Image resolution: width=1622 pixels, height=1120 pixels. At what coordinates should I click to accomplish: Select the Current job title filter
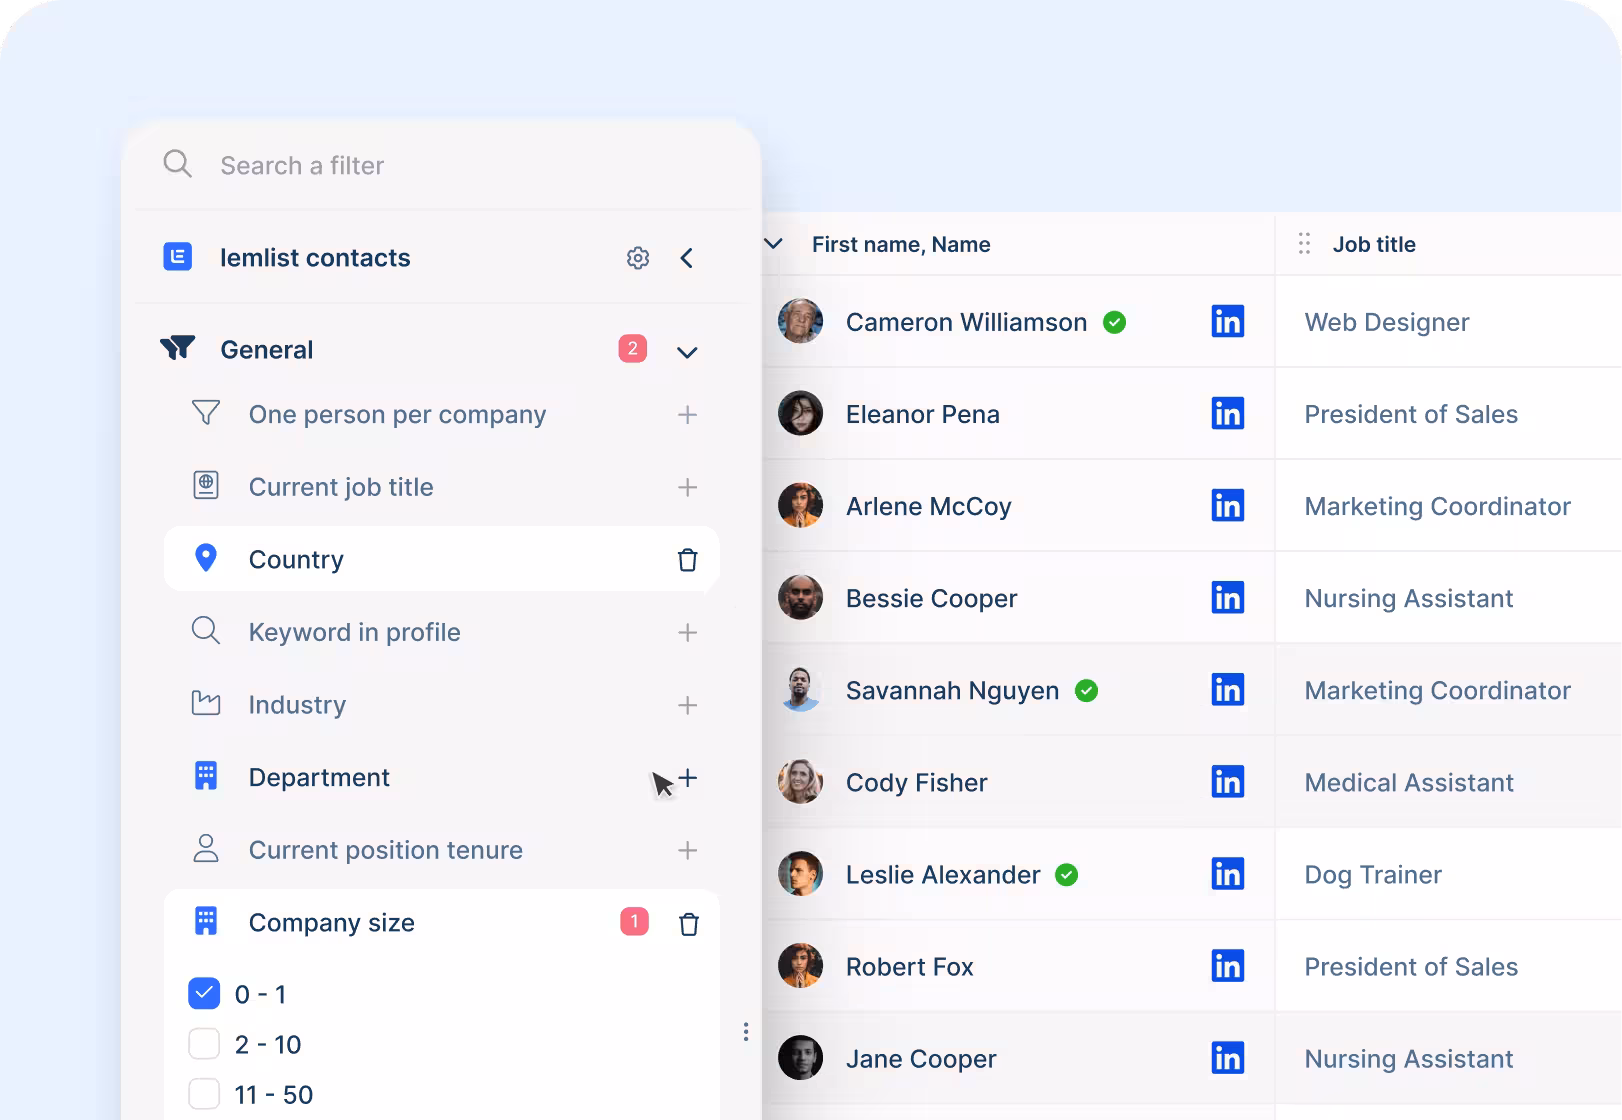point(340,487)
